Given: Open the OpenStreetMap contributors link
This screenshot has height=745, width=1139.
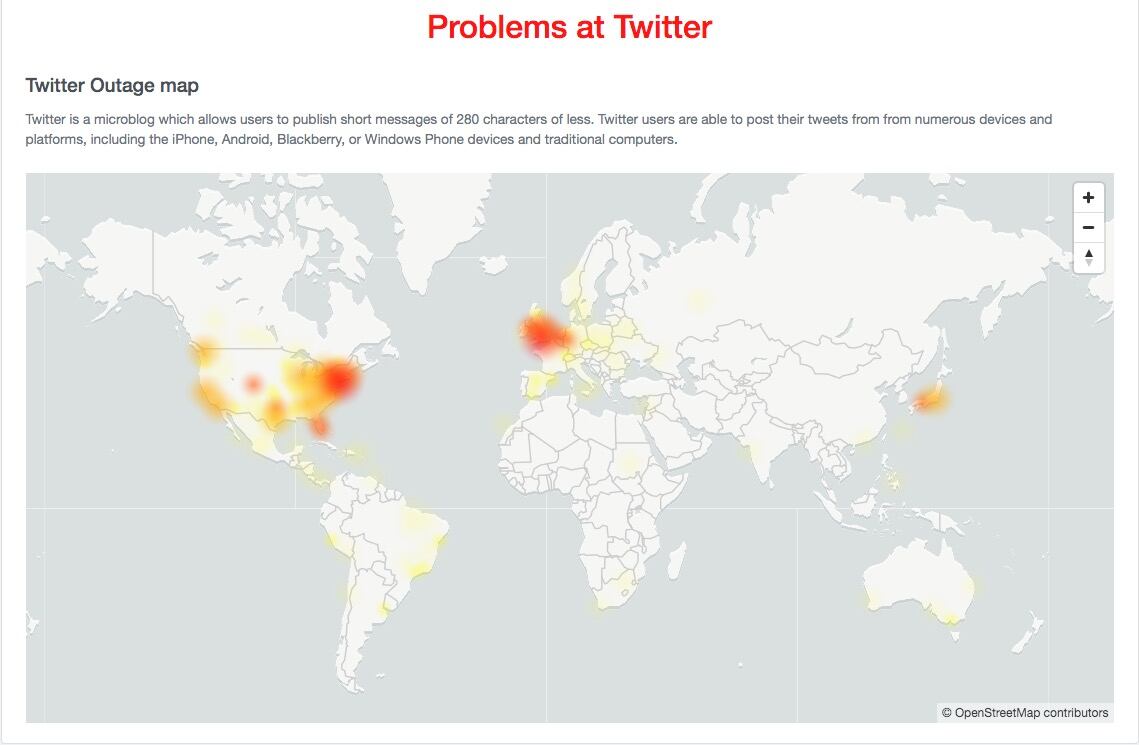Looking at the screenshot, I should [x=1031, y=713].
